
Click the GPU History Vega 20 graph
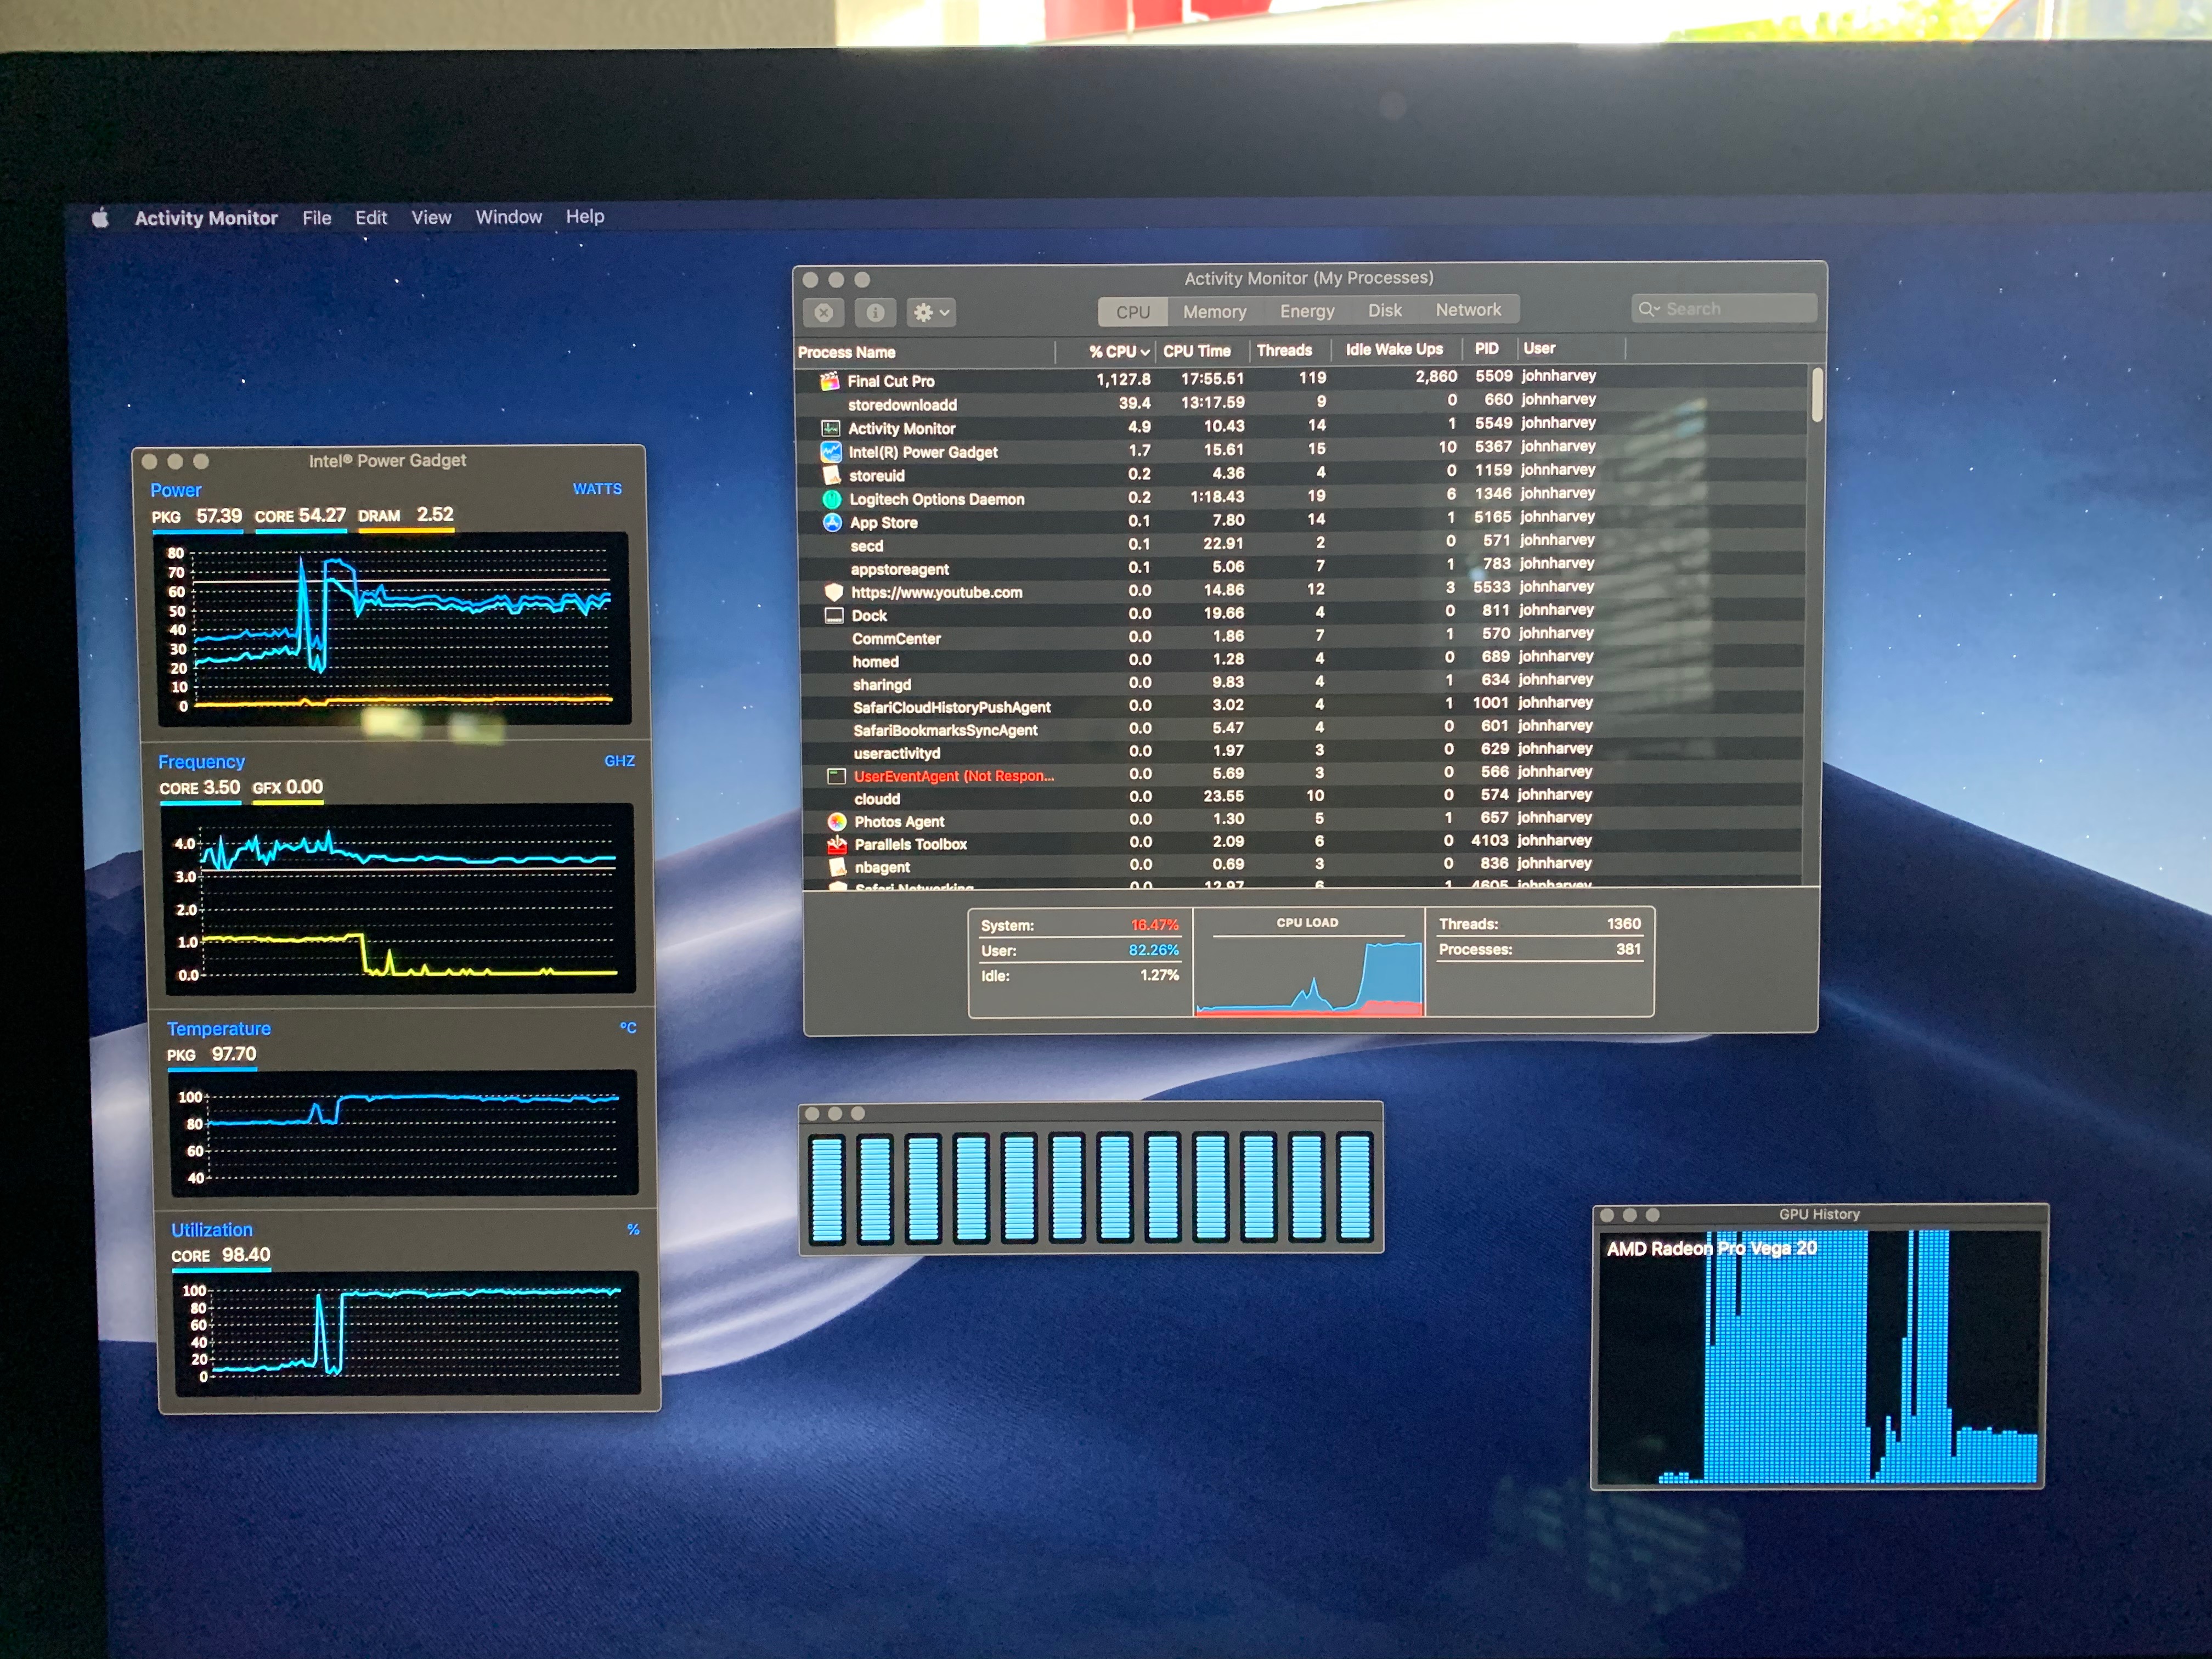coord(1818,1356)
